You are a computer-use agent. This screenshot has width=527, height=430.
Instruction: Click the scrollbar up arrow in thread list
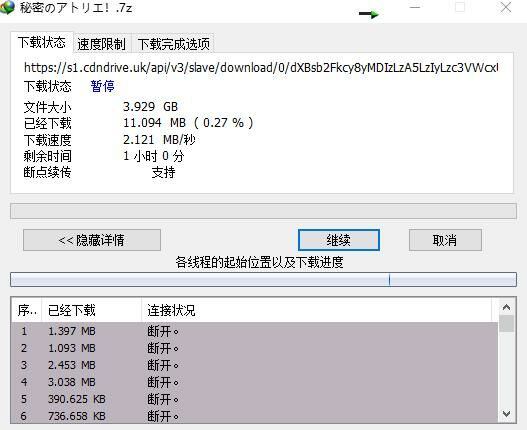tap(506, 307)
